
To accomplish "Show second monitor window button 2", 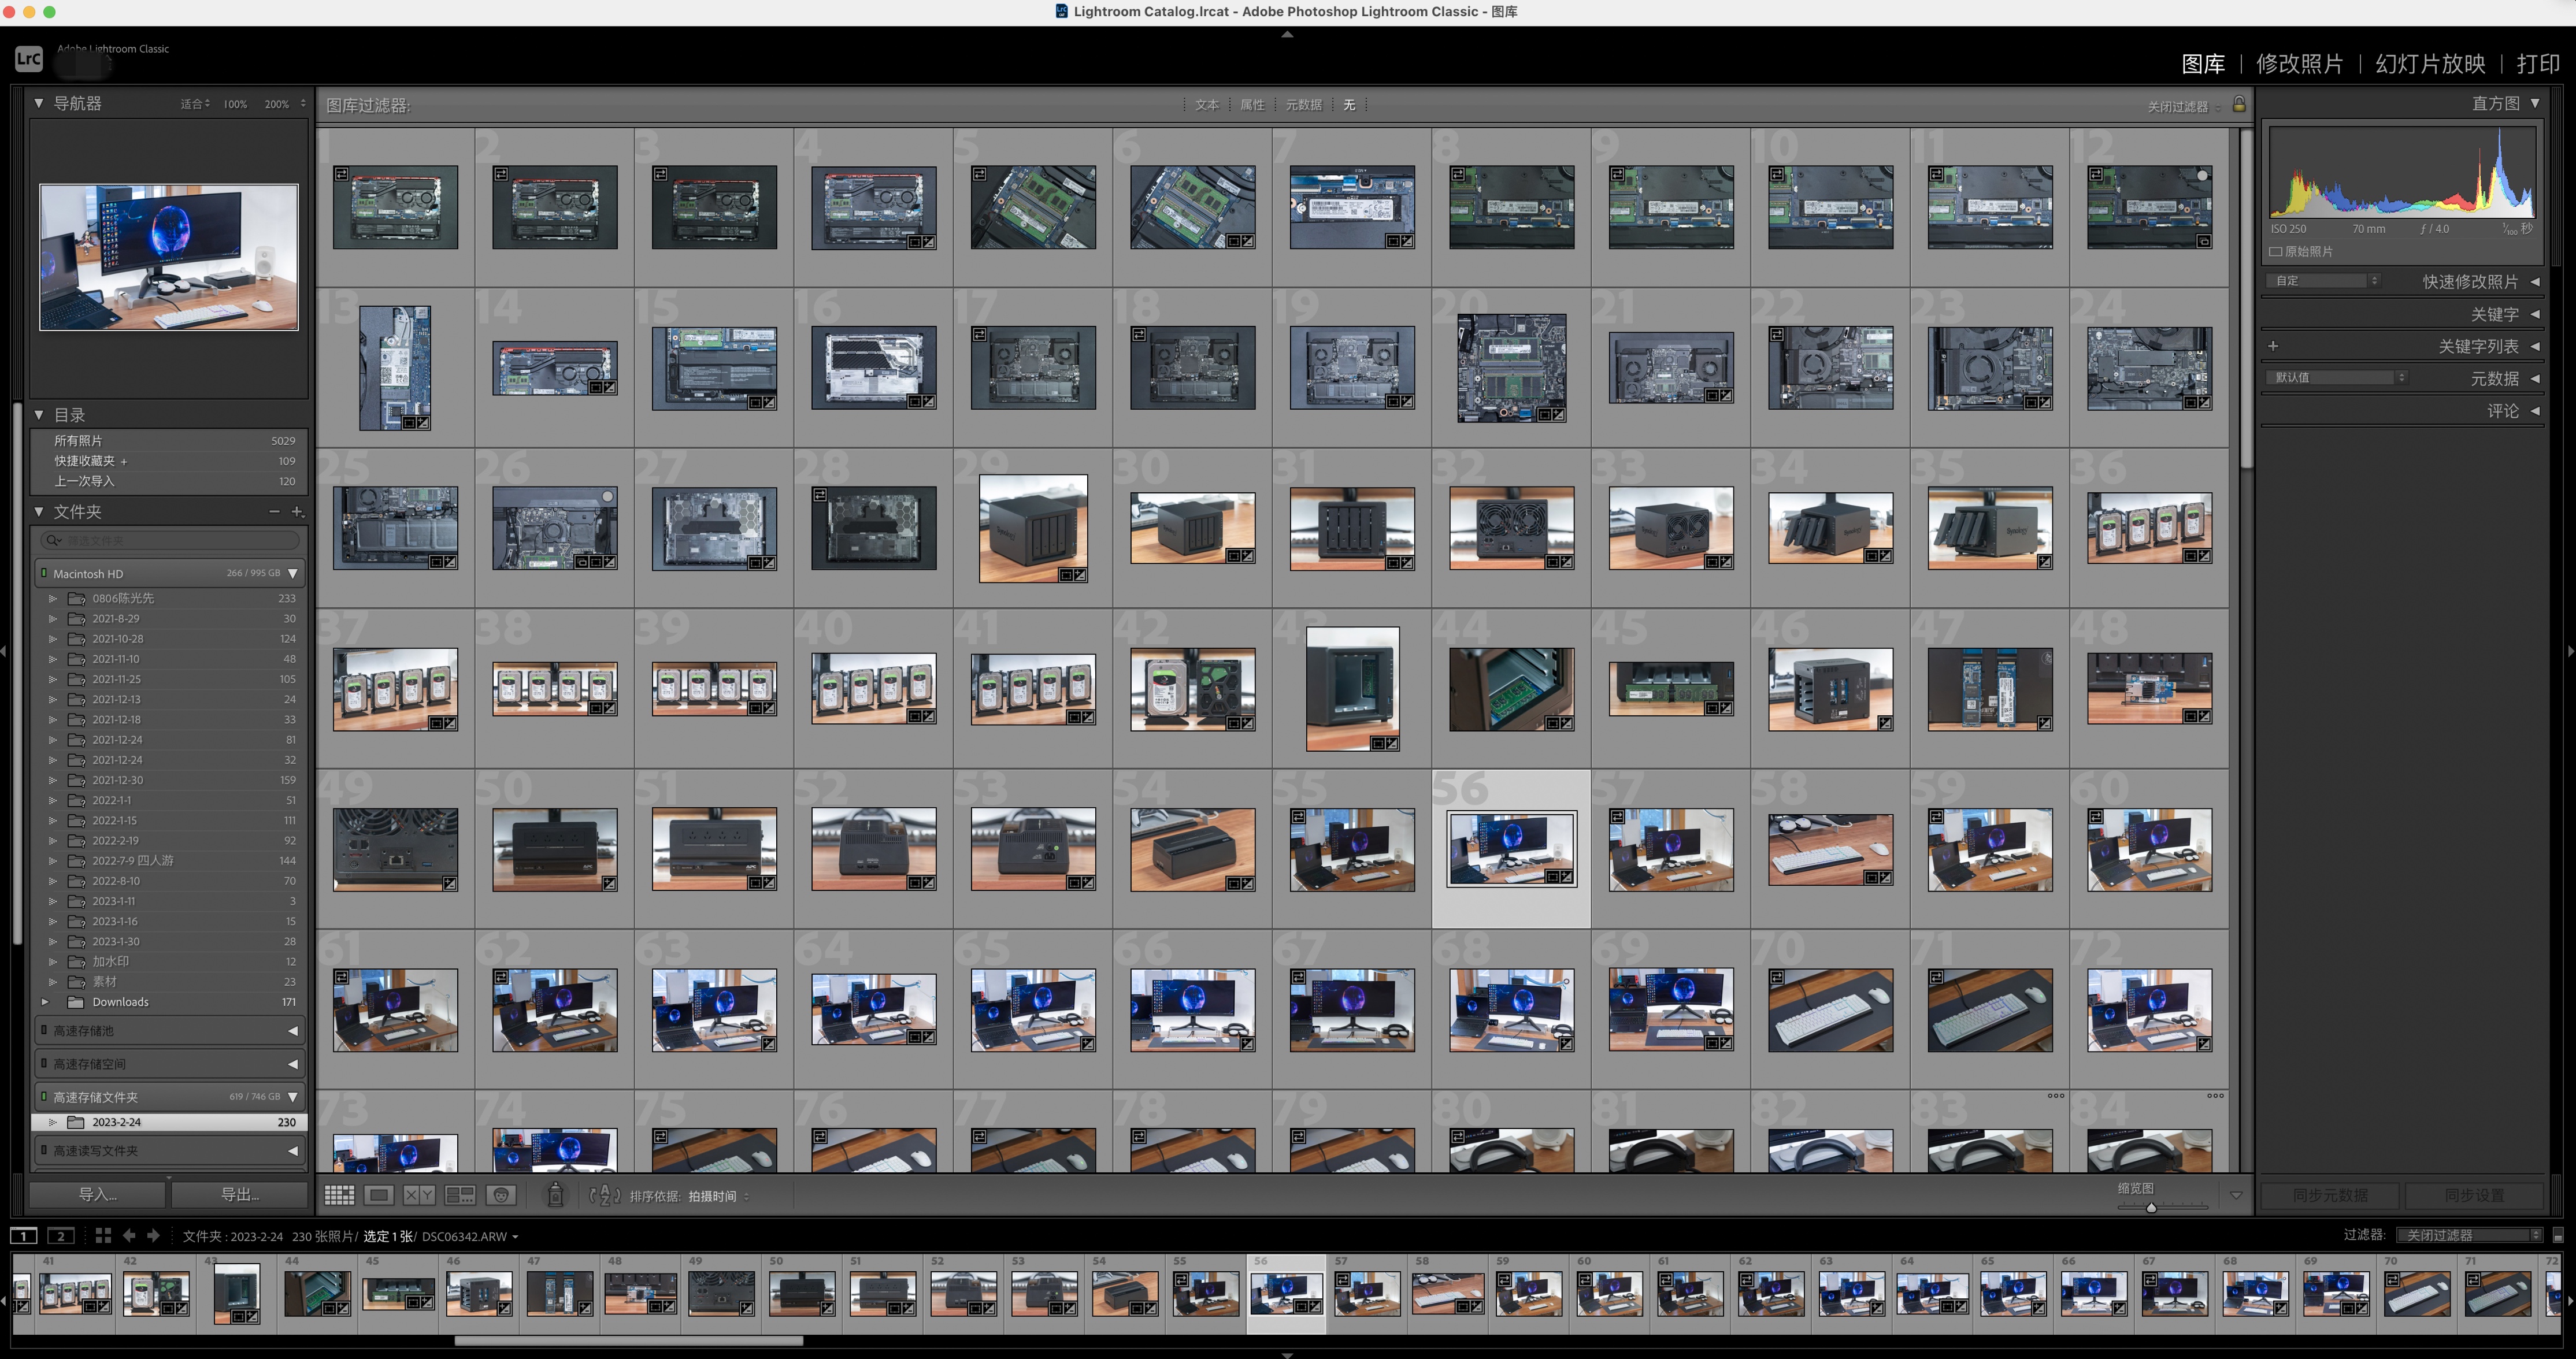I will click(x=61, y=1236).
